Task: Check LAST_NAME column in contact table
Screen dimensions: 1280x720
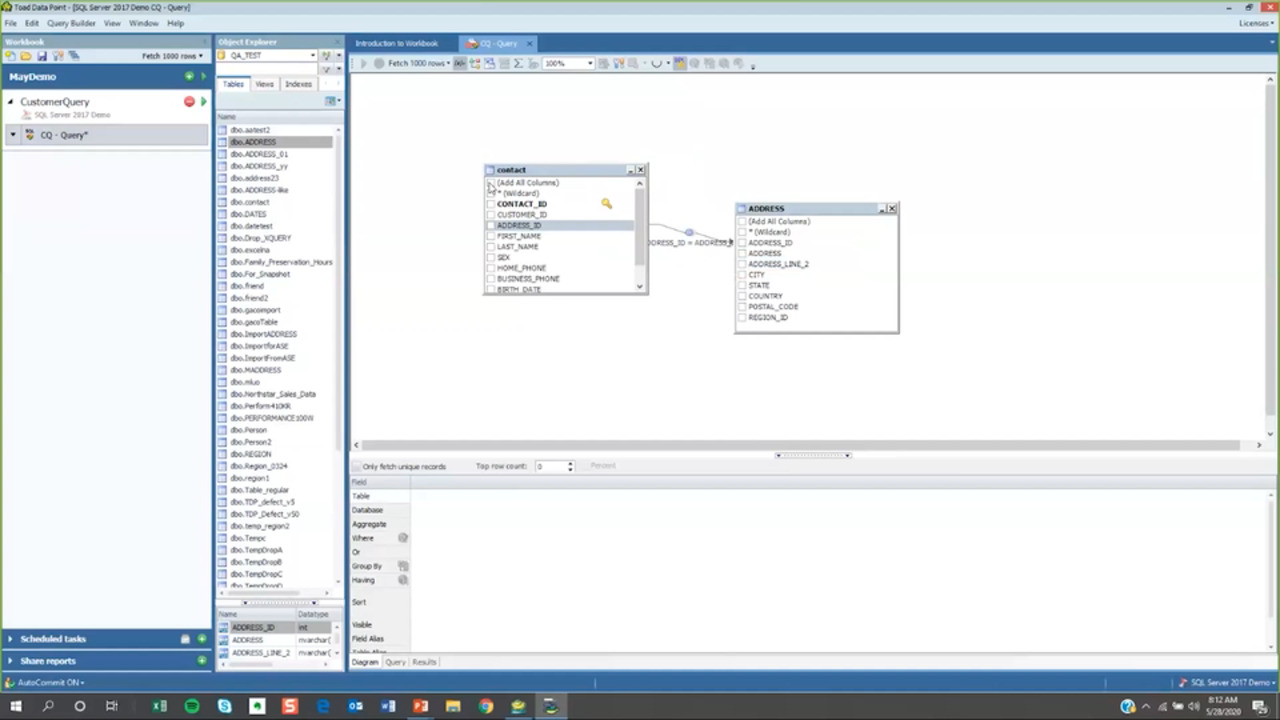Action: [491, 246]
